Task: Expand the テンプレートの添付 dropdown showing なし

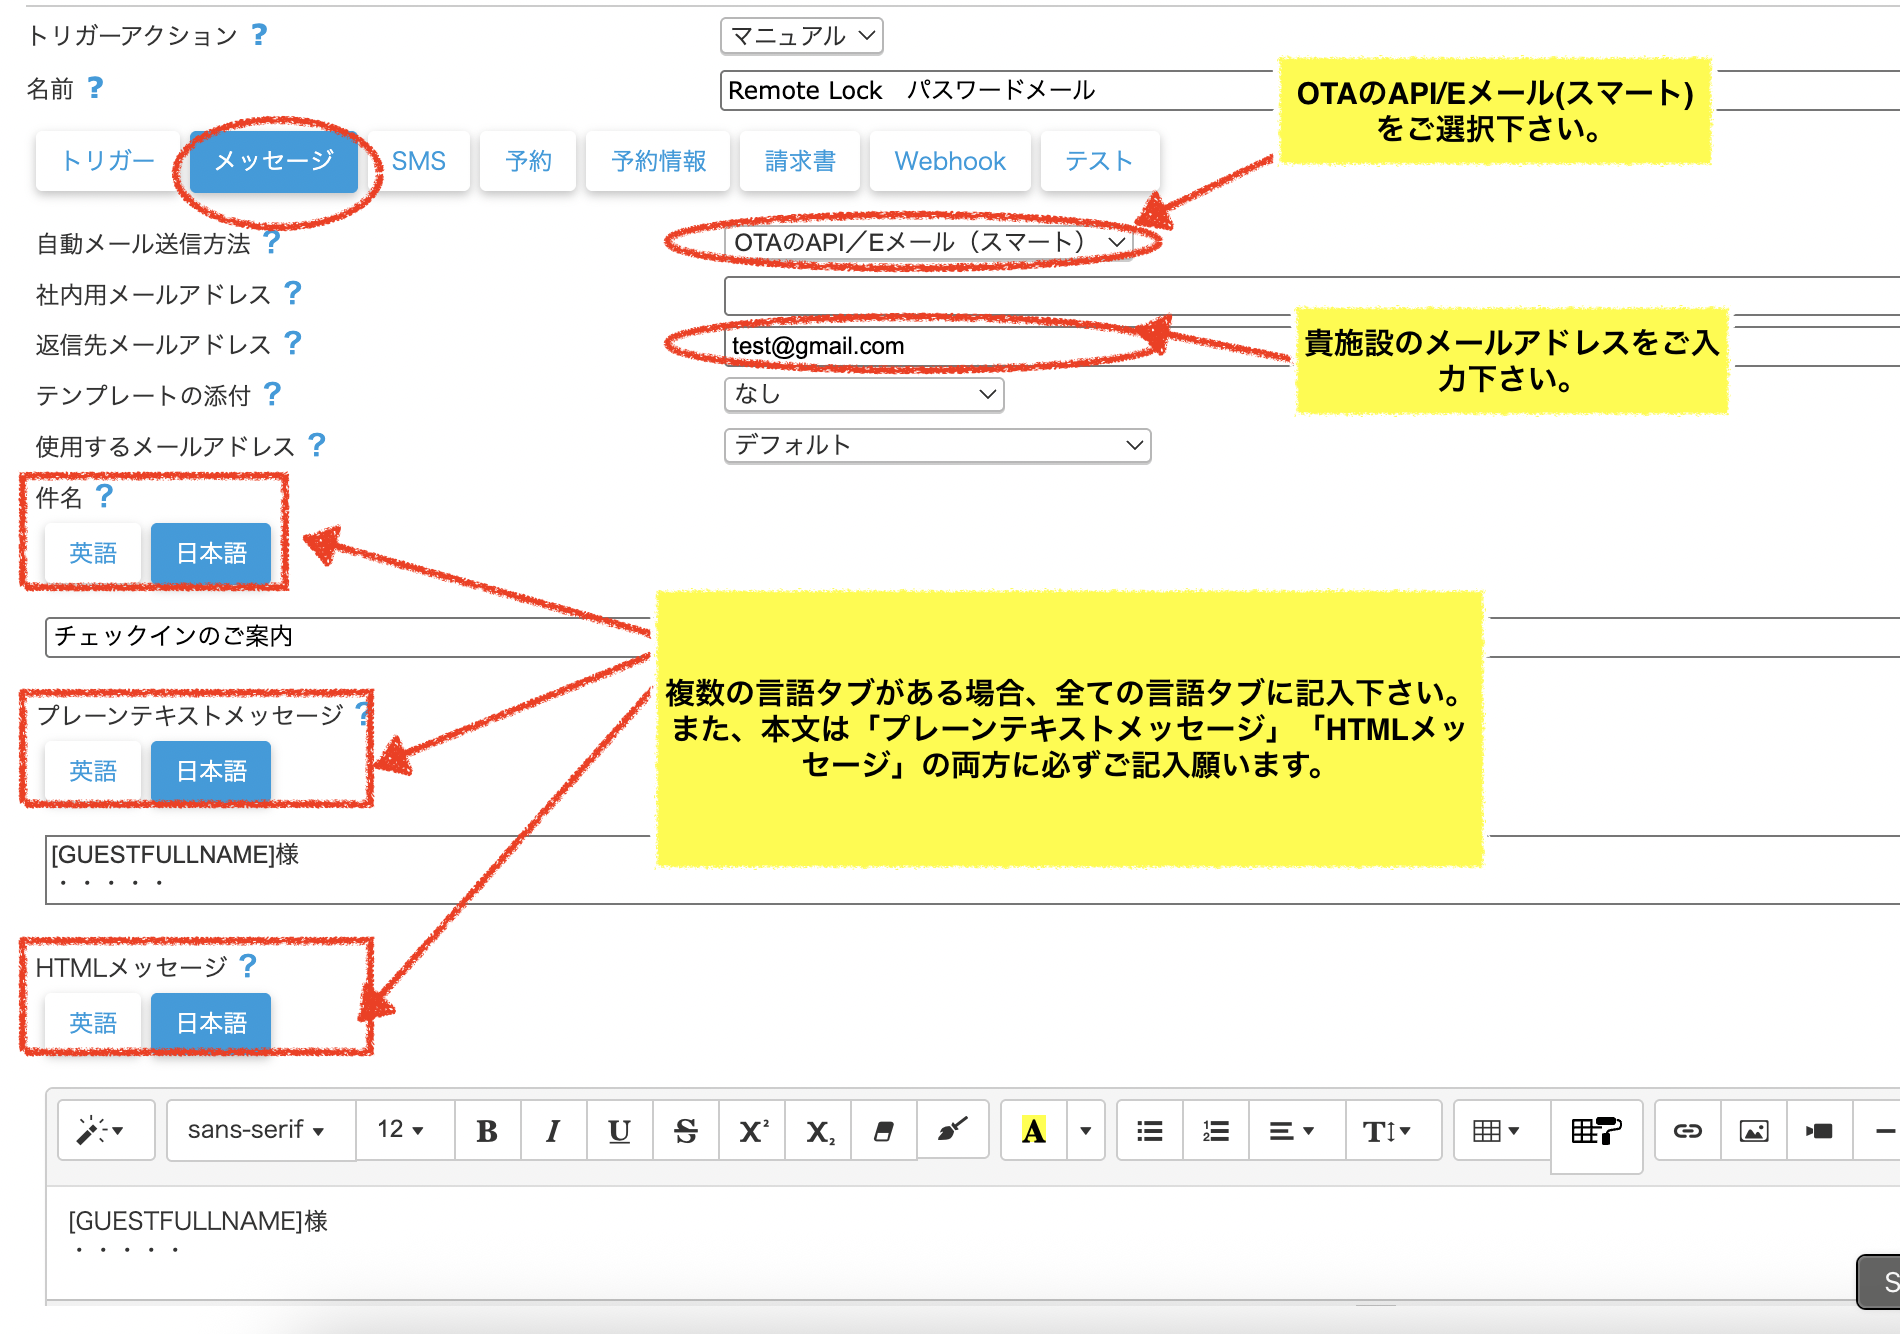Action: pos(863,394)
